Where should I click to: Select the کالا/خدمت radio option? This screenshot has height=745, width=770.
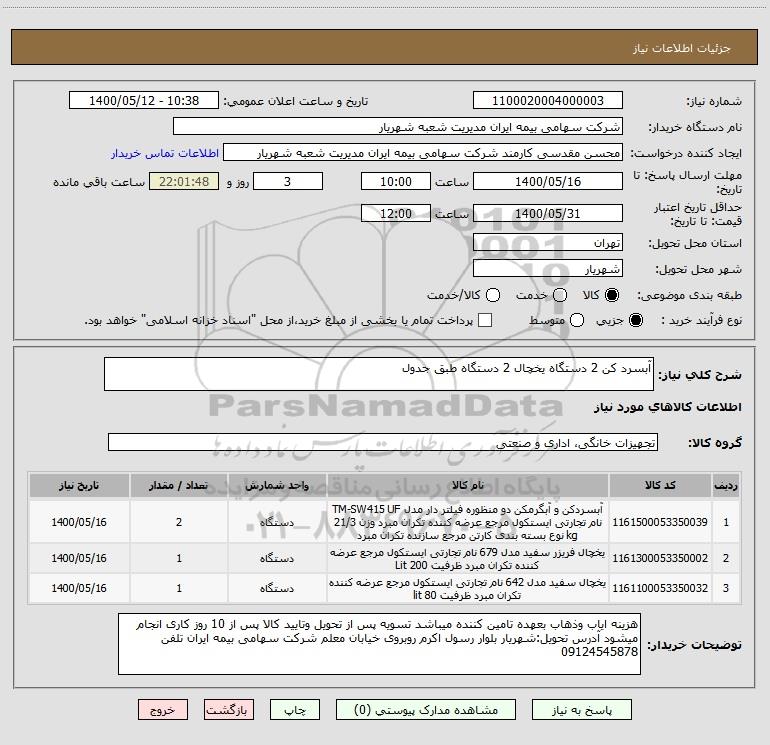493,295
